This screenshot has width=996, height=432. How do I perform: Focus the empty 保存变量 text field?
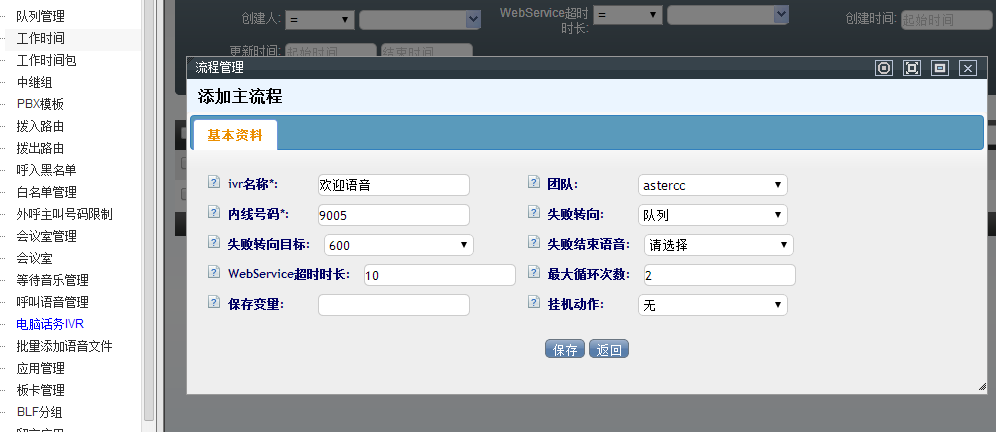coord(393,305)
